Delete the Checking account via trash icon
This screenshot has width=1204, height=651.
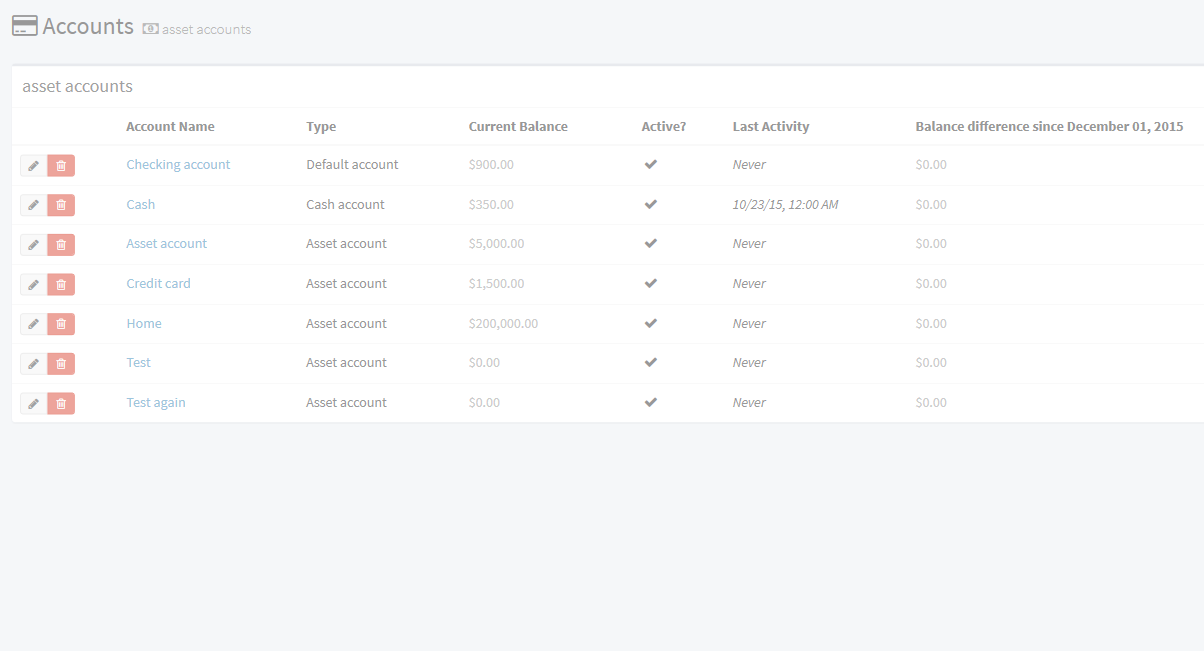coord(61,165)
